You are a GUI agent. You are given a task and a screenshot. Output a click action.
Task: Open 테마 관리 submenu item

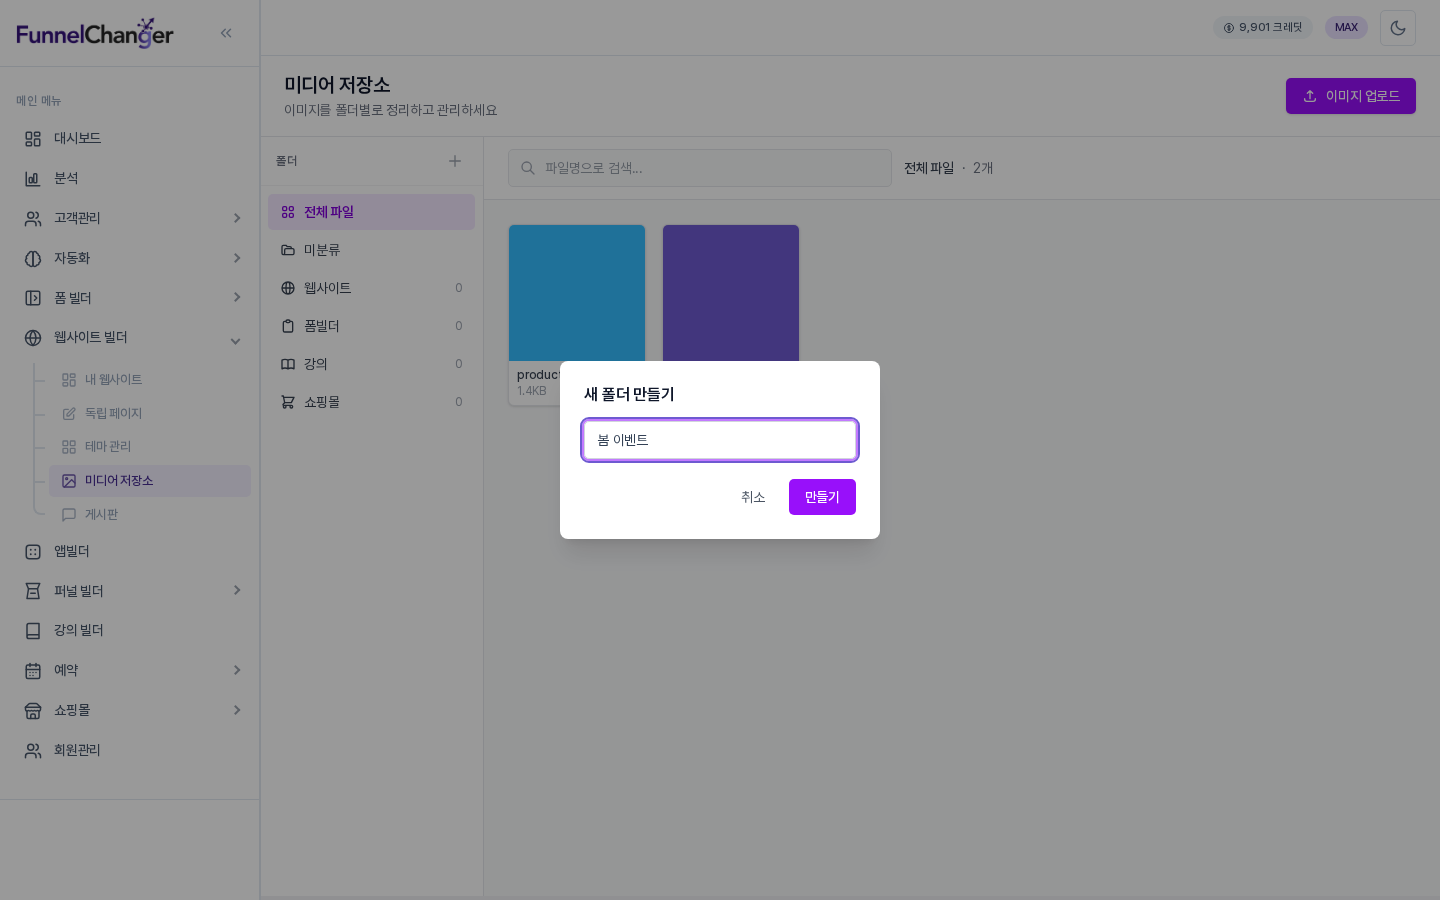tap(150, 447)
